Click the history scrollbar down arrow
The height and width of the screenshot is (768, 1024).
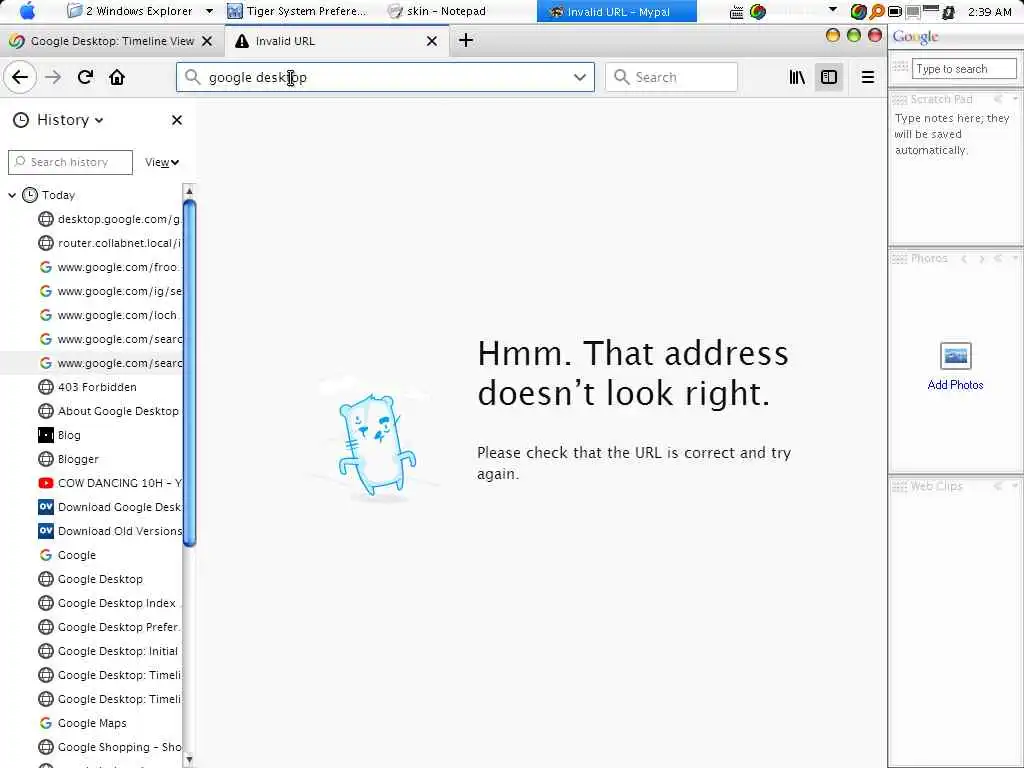(189, 760)
